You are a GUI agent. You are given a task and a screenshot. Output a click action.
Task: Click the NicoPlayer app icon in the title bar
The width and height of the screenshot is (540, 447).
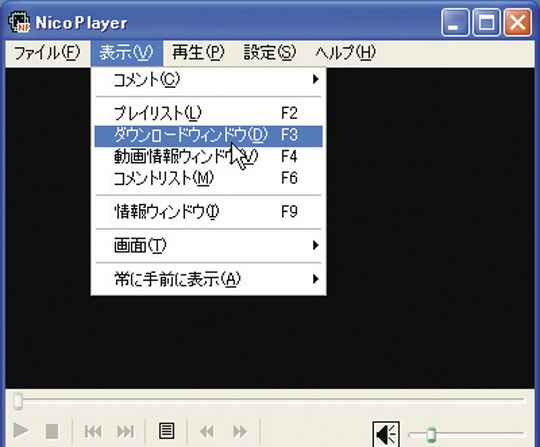(x=19, y=22)
